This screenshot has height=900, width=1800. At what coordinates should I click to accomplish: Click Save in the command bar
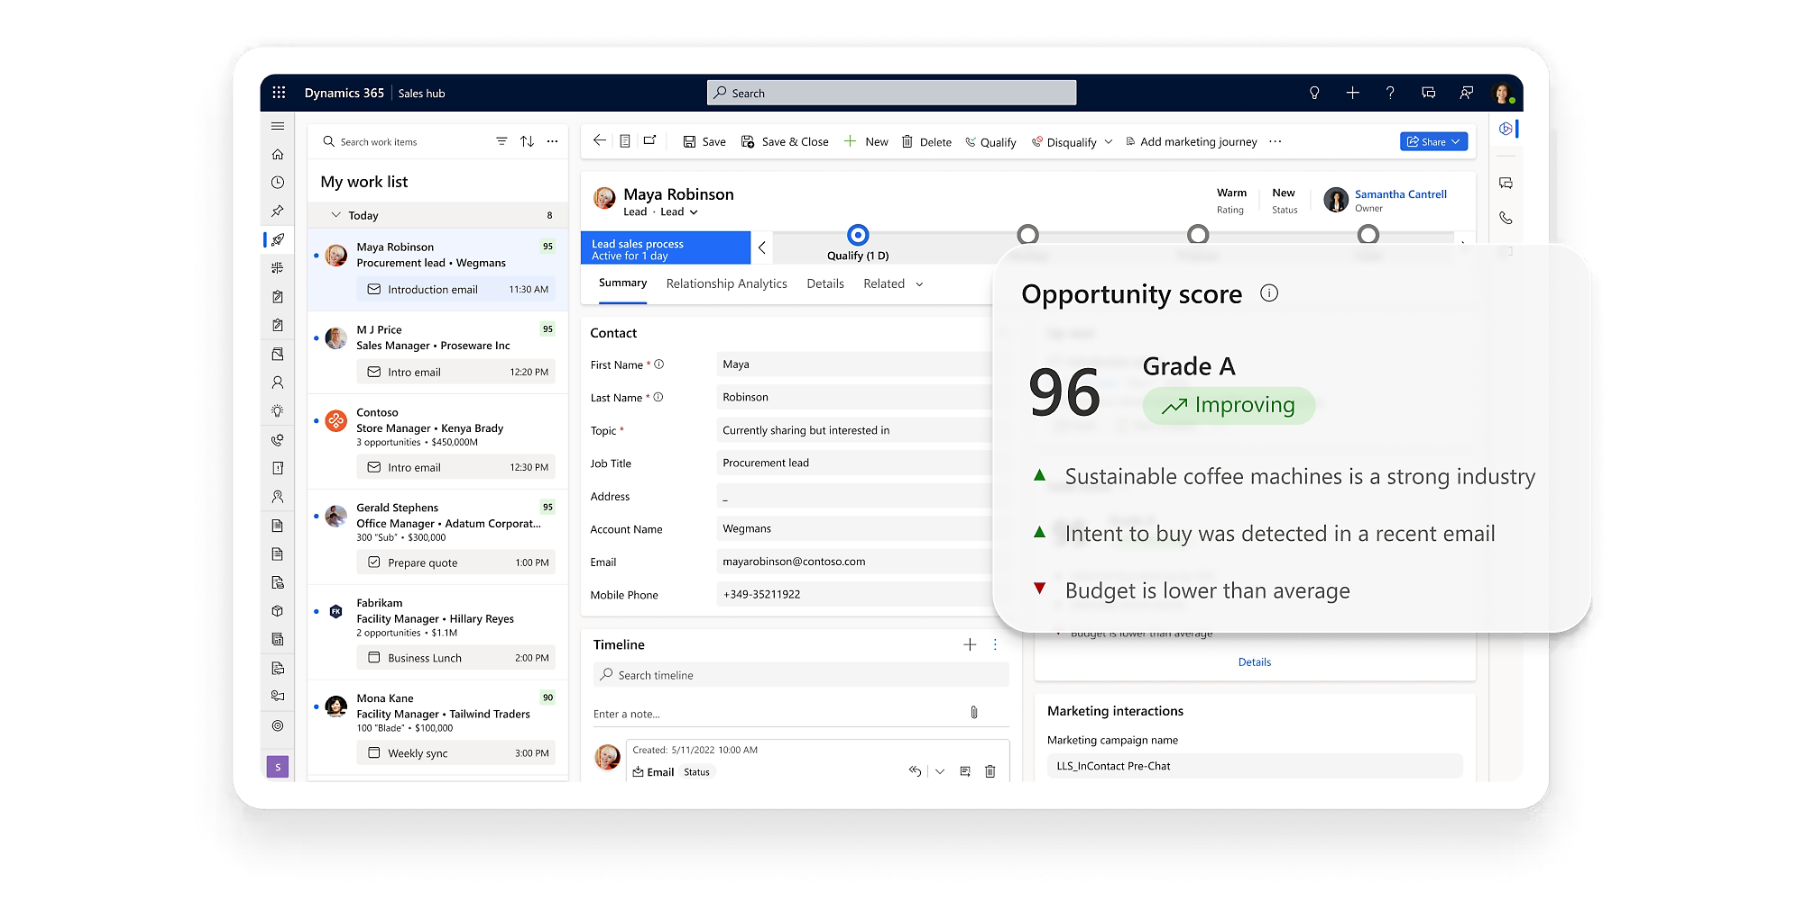coord(704,142)
